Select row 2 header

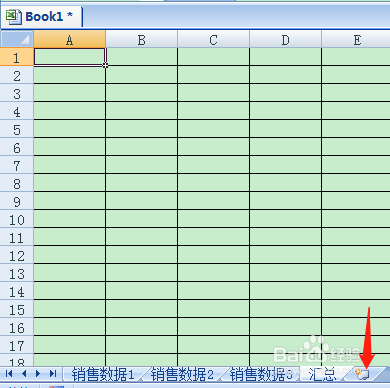(17, 75)
